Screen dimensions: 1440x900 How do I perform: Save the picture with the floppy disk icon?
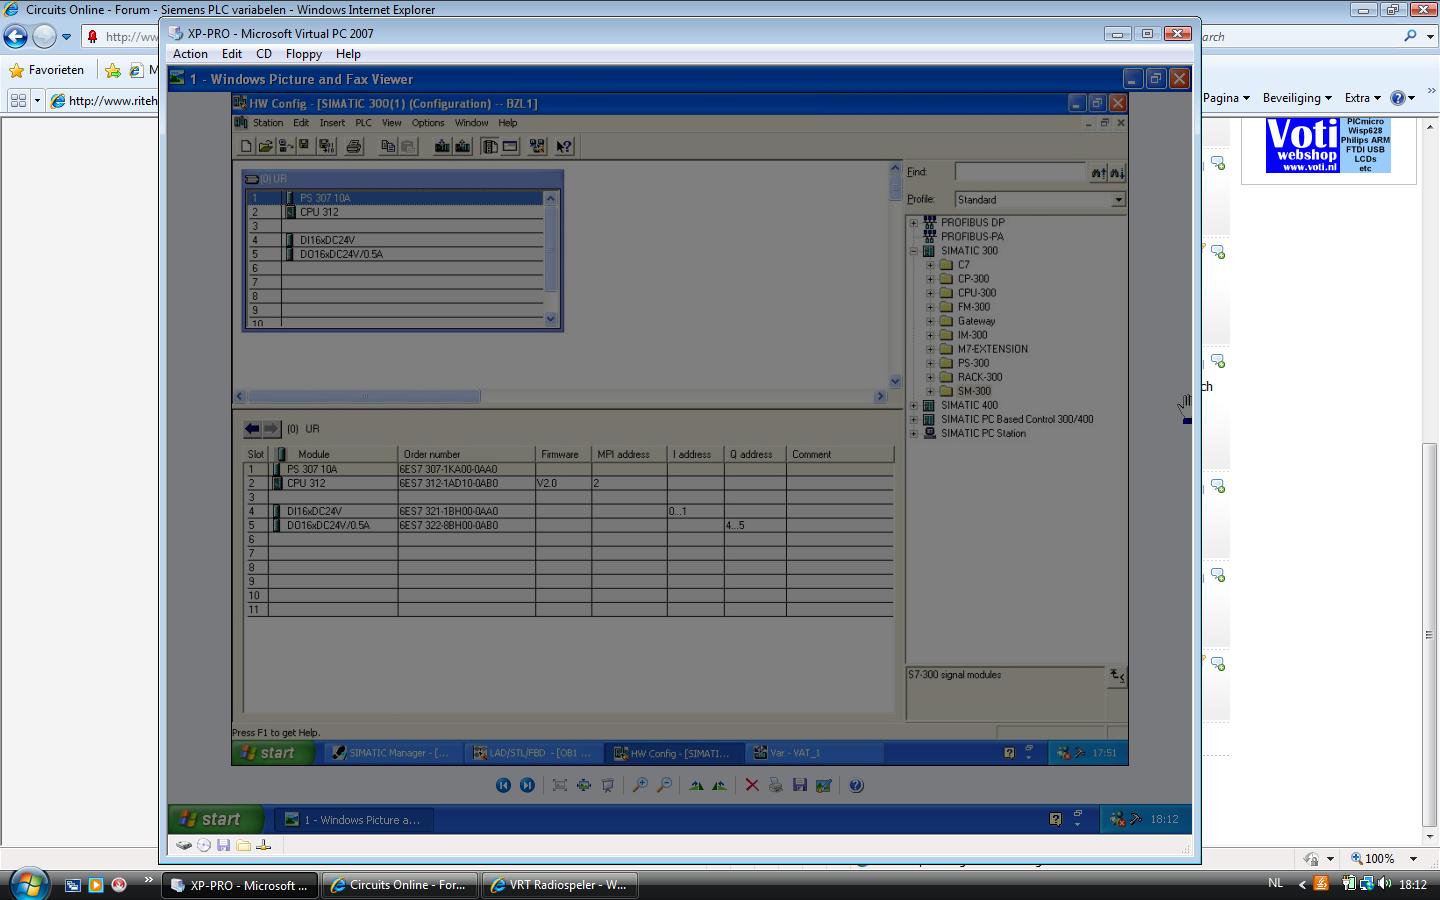click(x=800, y=786)
